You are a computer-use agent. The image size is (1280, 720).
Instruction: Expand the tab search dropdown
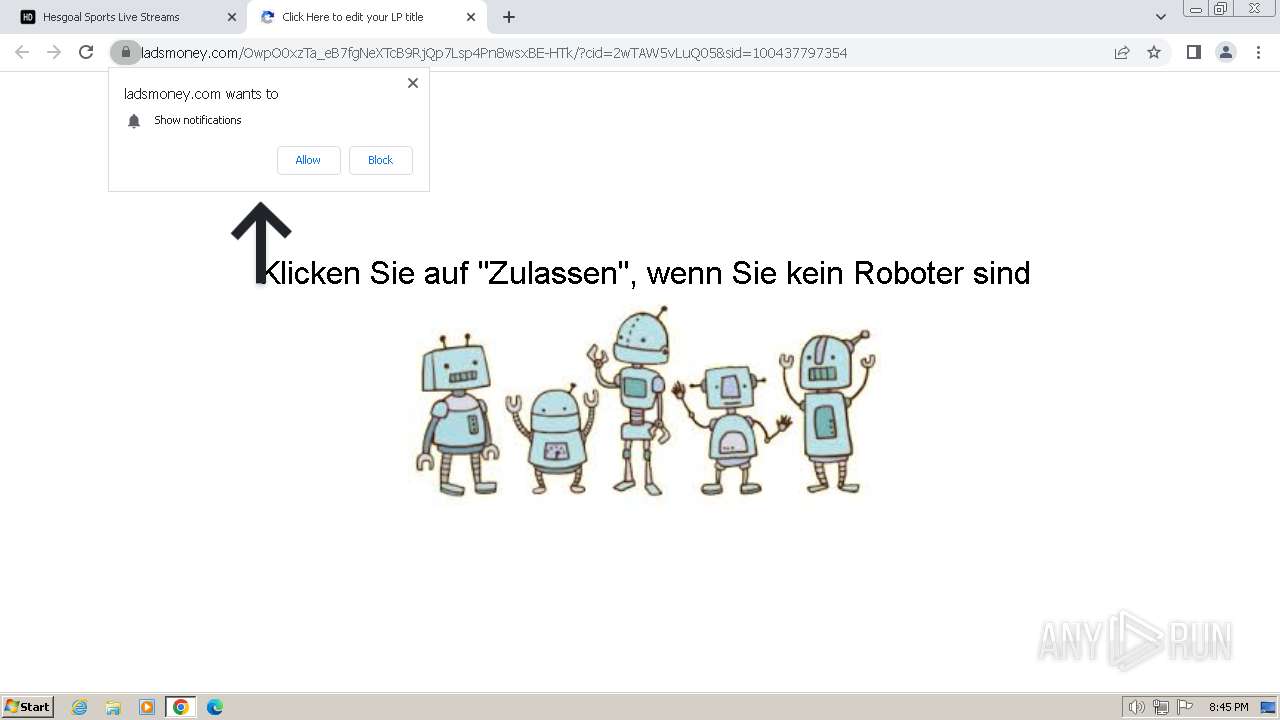tap(1160, 17)
